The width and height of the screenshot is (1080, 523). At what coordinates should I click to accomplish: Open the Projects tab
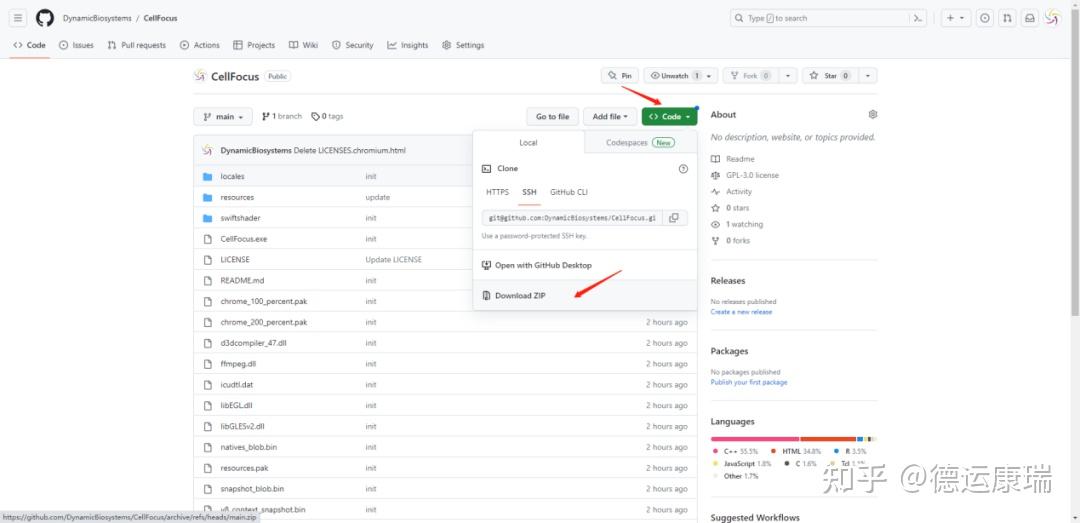pos(254,45)
